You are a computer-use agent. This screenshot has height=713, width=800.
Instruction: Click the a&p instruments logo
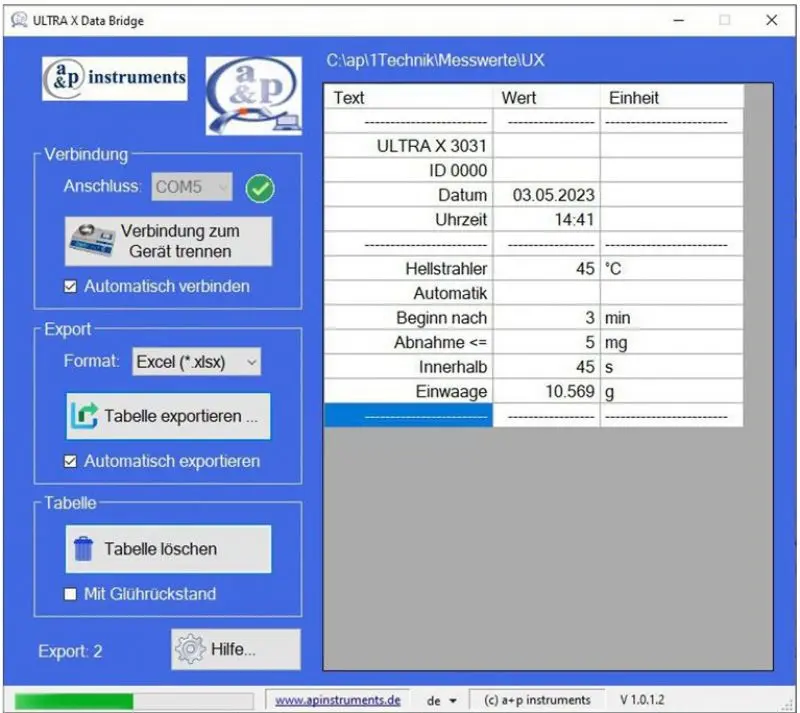tap(115, 78)
